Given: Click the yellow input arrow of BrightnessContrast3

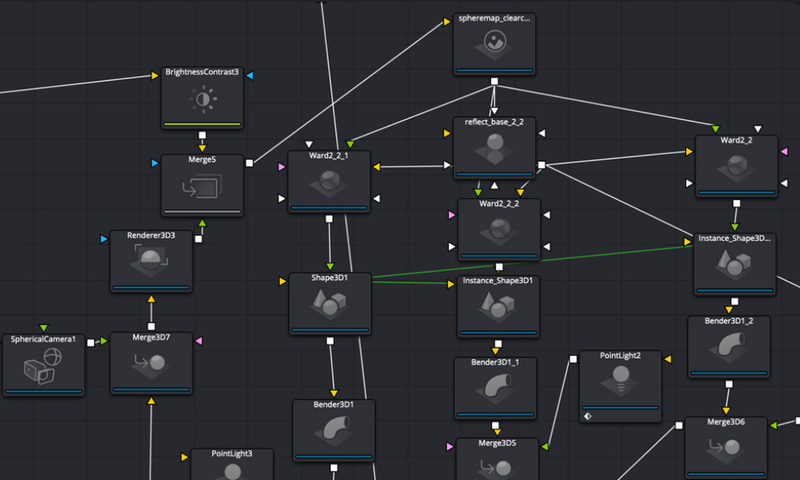Looking at the screenshot, I should (155, 76).
